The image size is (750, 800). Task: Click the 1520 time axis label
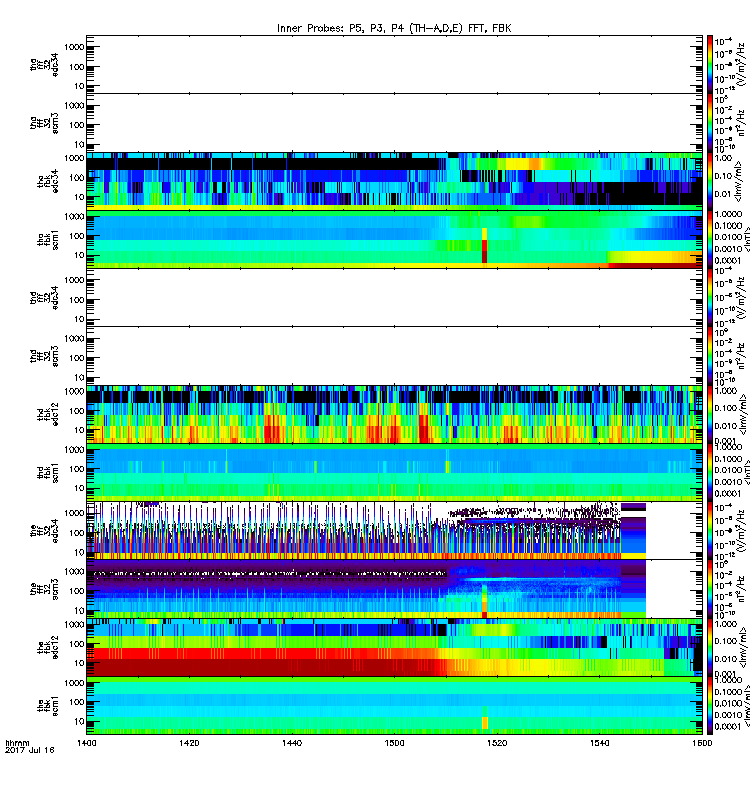pyautogui.click(x=497, y=743)
